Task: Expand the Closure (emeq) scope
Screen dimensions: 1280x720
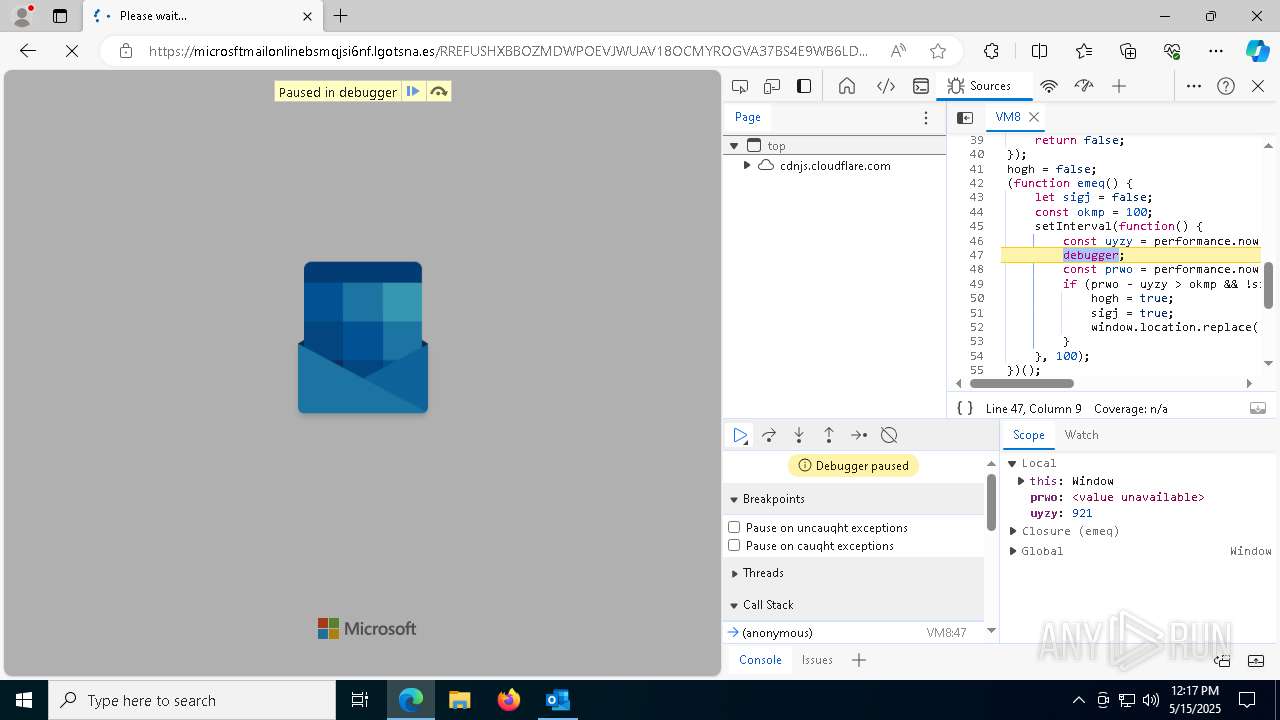Action: [x=1013, y=531]
